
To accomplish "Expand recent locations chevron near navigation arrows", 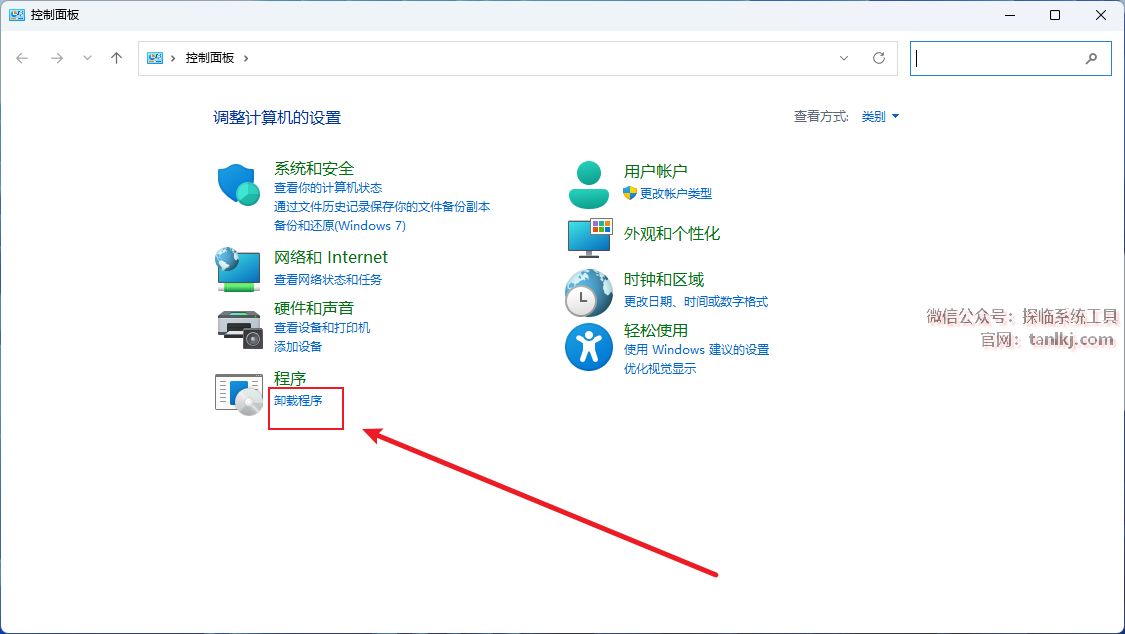I will pos(87,58).
